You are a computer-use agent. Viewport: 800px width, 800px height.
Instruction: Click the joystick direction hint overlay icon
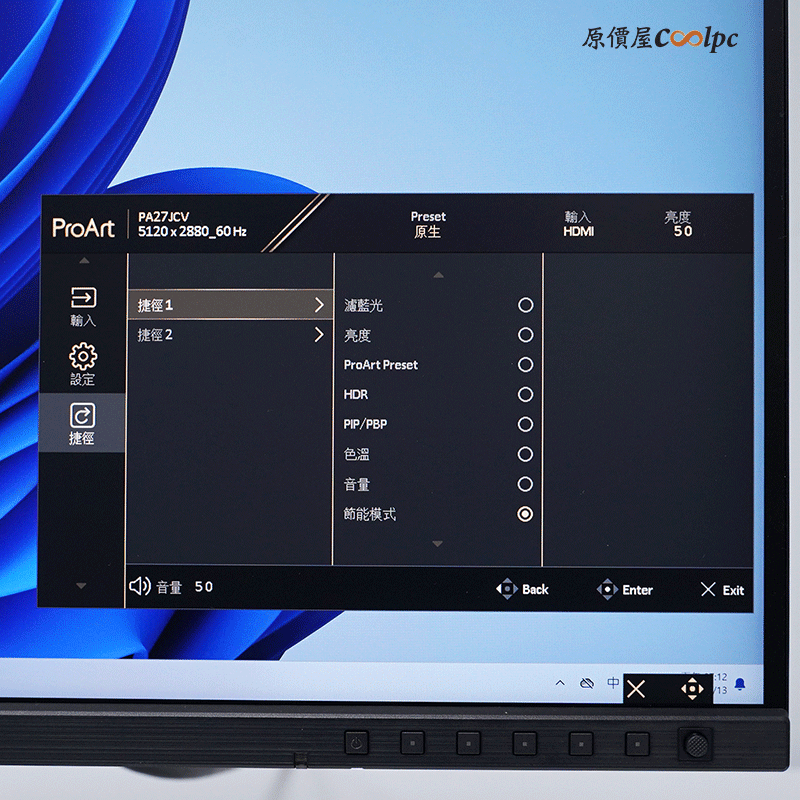pyautogui.click(x=692, y=689)
